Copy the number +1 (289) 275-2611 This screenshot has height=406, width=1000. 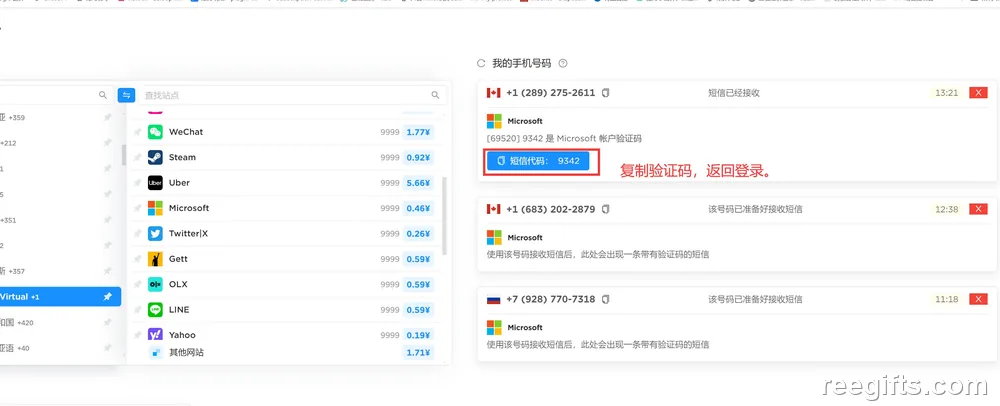coord(605,93)
